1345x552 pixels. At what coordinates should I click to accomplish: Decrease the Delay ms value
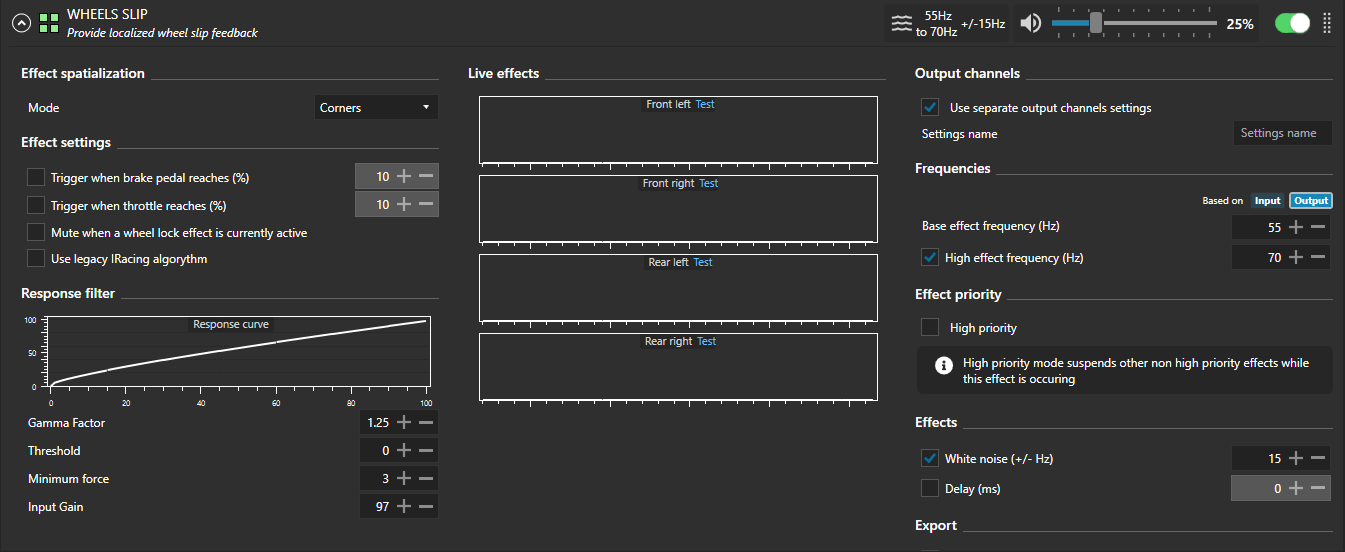click(1318, 488)
